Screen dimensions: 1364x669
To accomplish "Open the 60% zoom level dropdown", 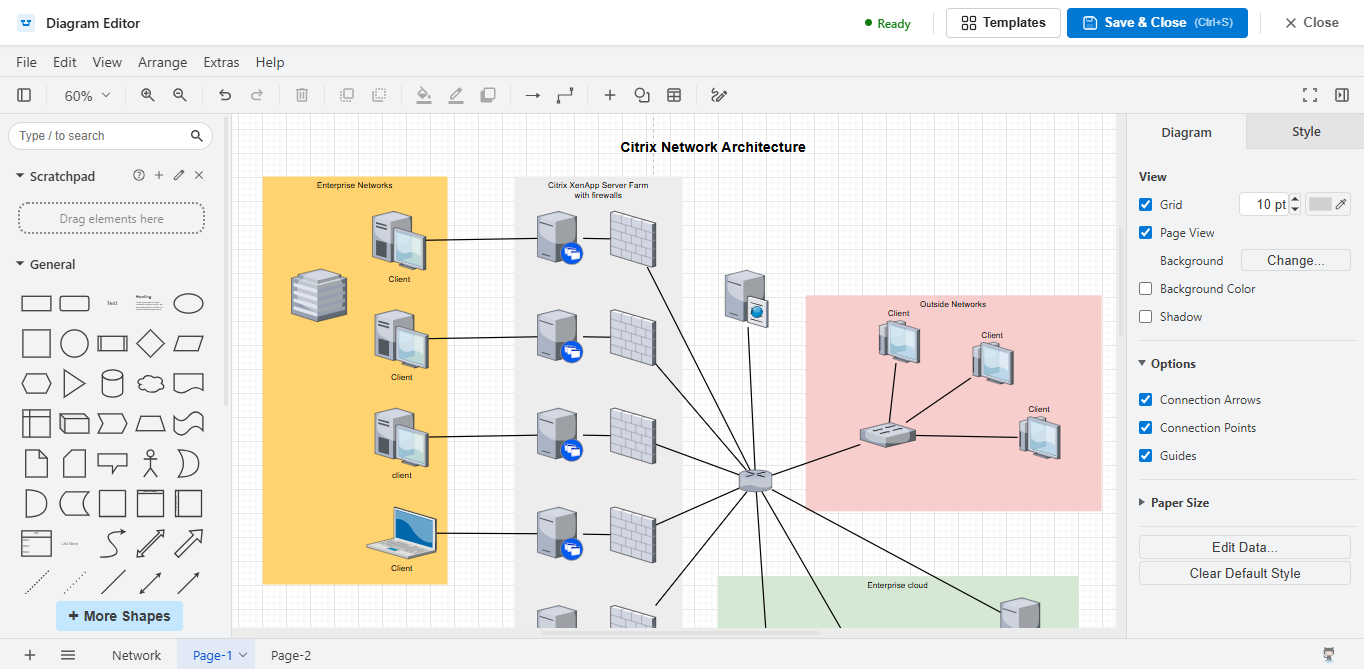I will point(87,96).
